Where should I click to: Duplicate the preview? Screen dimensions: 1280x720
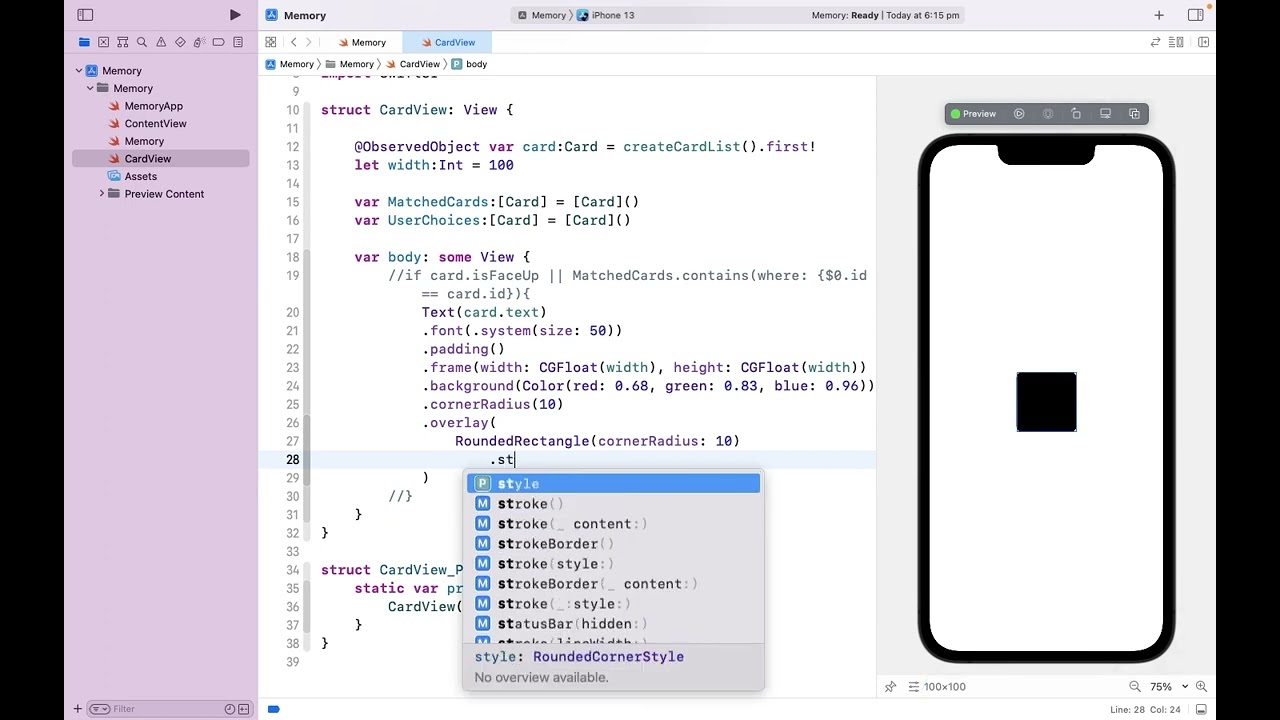(1134, 114)
